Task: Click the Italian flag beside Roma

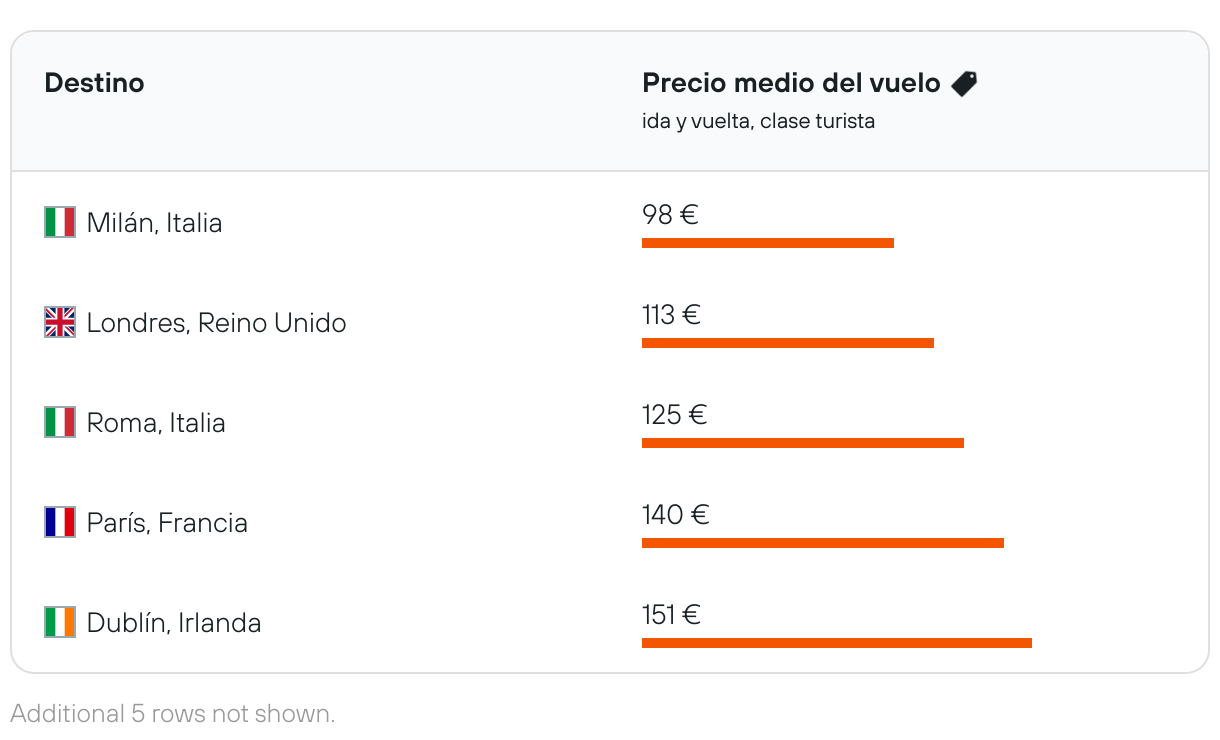Action: [60, 422]
